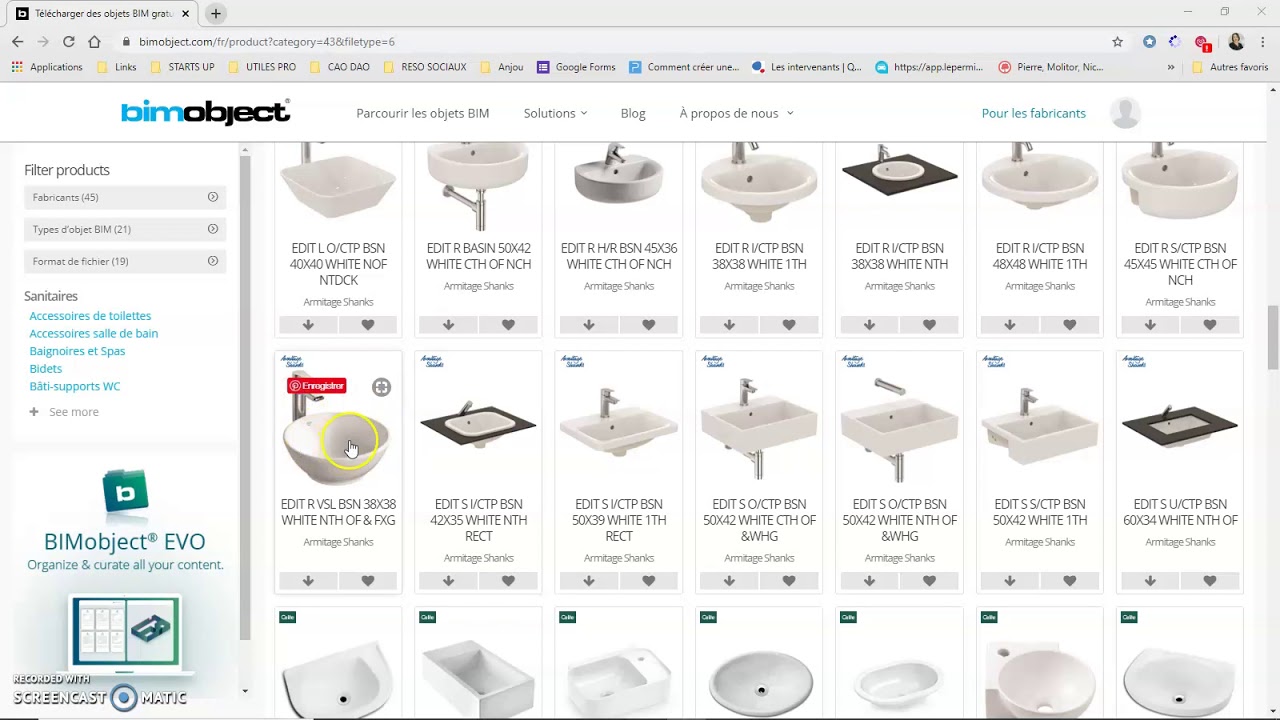
Task: Favorite EDIT L O/CTP BSN 40X40 product
Action: [368, 325]
